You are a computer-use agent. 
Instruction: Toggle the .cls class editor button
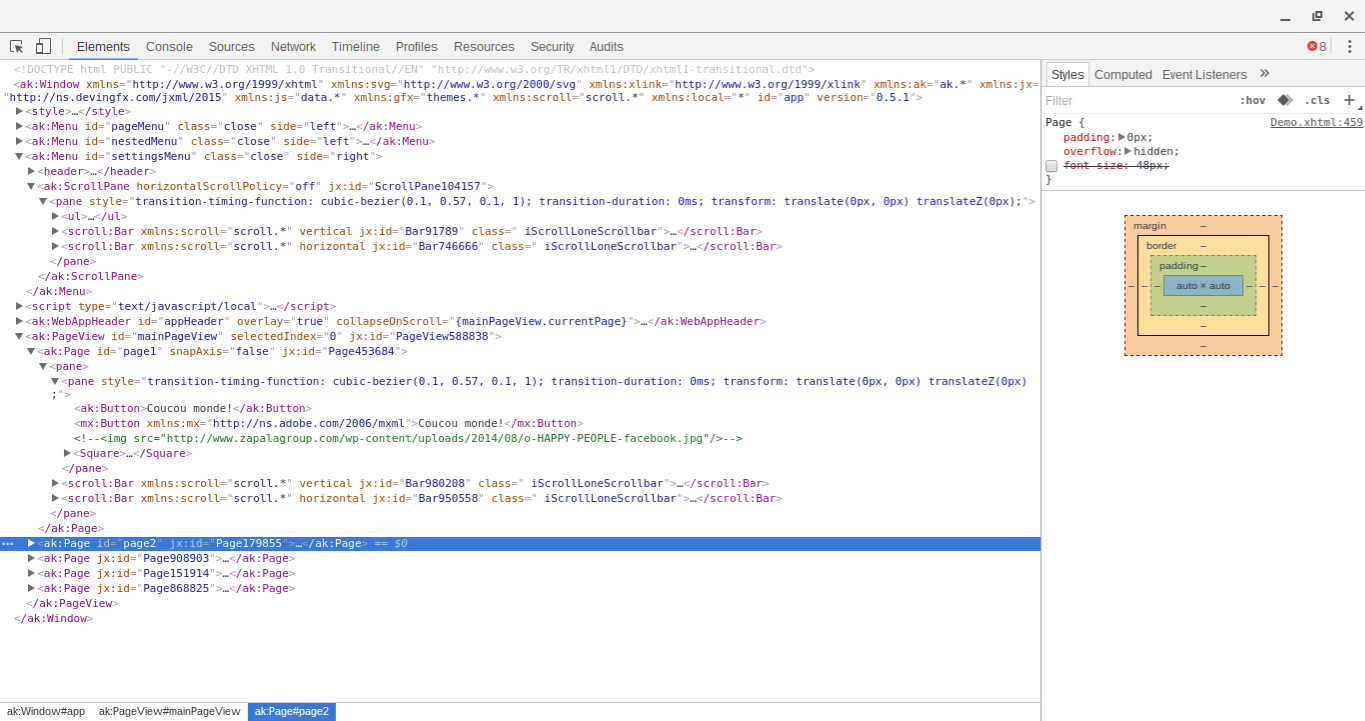[x=1317, y=100]
